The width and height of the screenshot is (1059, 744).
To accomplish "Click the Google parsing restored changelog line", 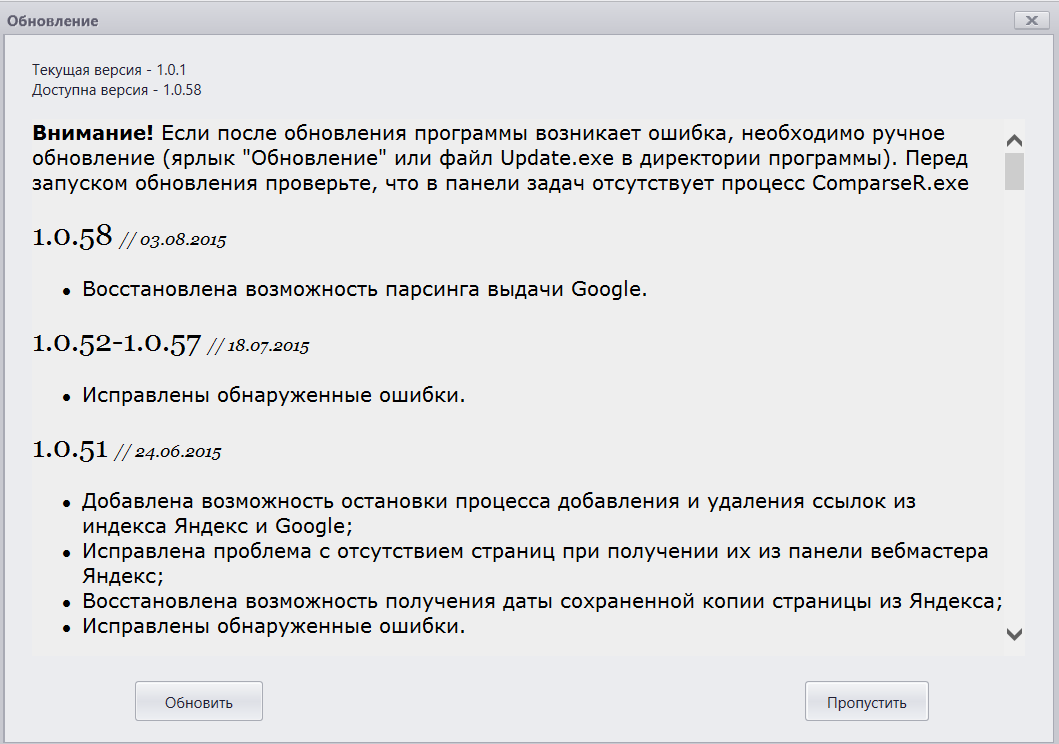I will pyautogui.click(x=365, y=290).
